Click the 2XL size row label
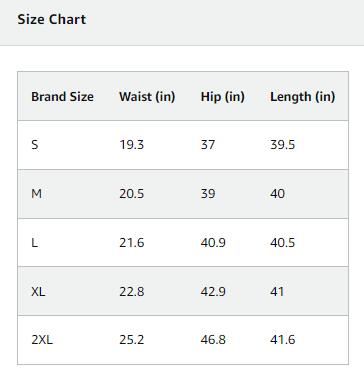Viewport: 364px width, 379px height. pyautogui.click(x=42, y=340)
